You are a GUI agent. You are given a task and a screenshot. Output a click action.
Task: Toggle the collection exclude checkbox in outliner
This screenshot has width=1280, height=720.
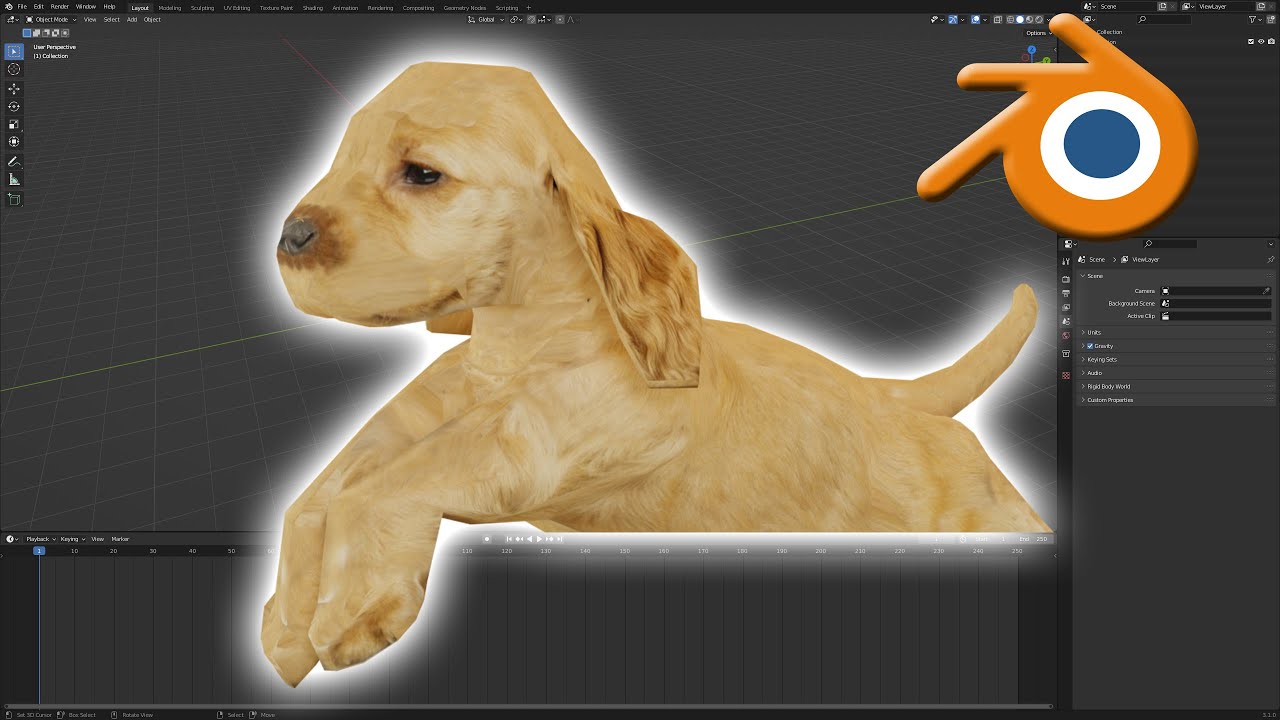(x=1251, y=41)
